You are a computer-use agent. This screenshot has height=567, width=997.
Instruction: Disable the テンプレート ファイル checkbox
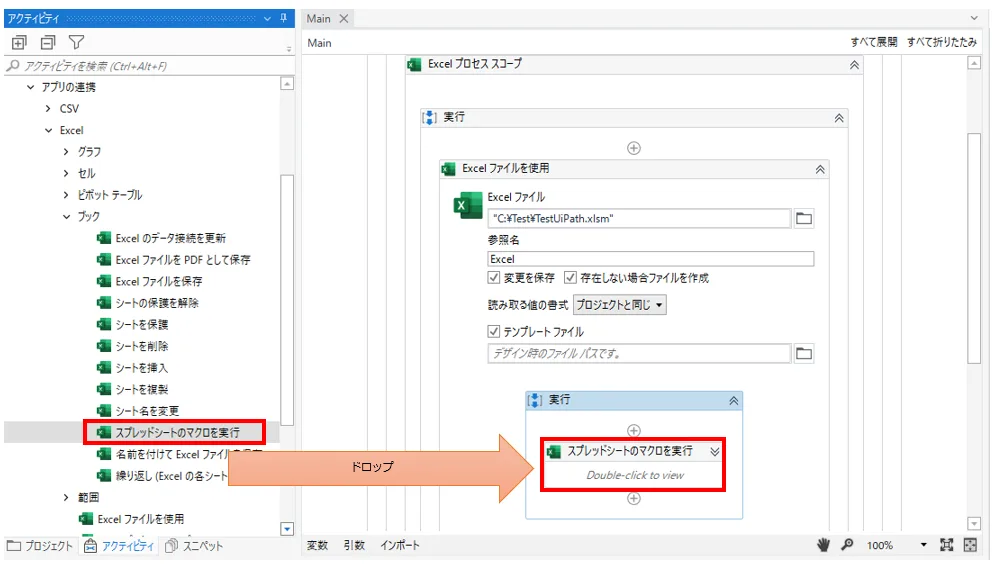(494, 331)
